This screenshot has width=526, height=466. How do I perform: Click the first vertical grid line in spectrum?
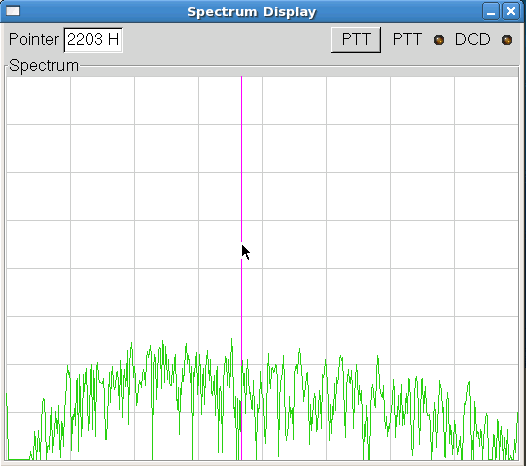(x=70, y=268)
